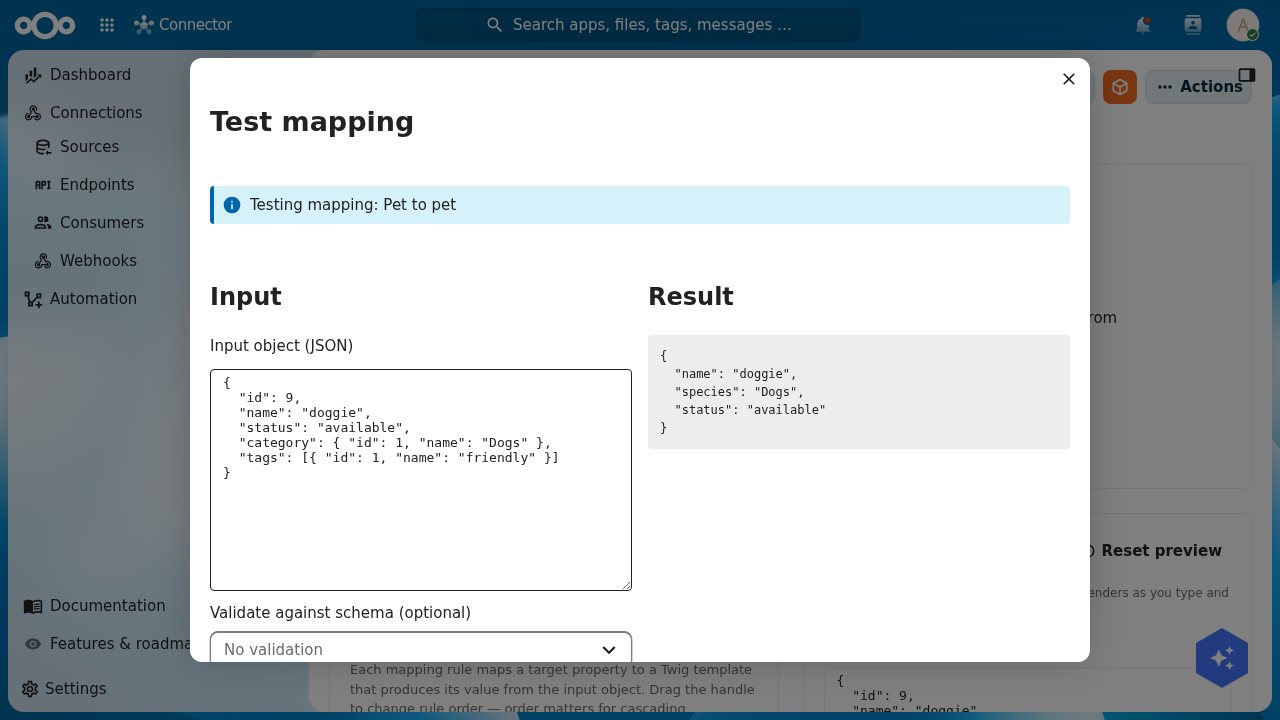Image resolution: width=1280 pixels, height=720 pixels.
Task: Click the Automation flow icon
Action: coord(33,299)
